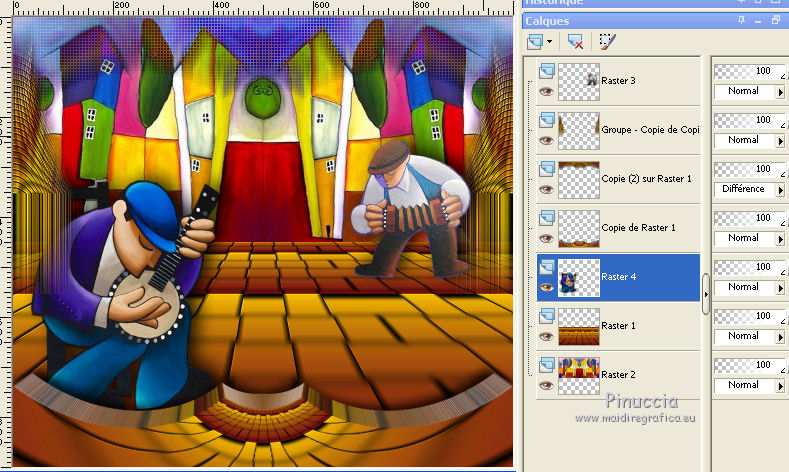Click the layers panel splitter arrow handle

point(705,294)
